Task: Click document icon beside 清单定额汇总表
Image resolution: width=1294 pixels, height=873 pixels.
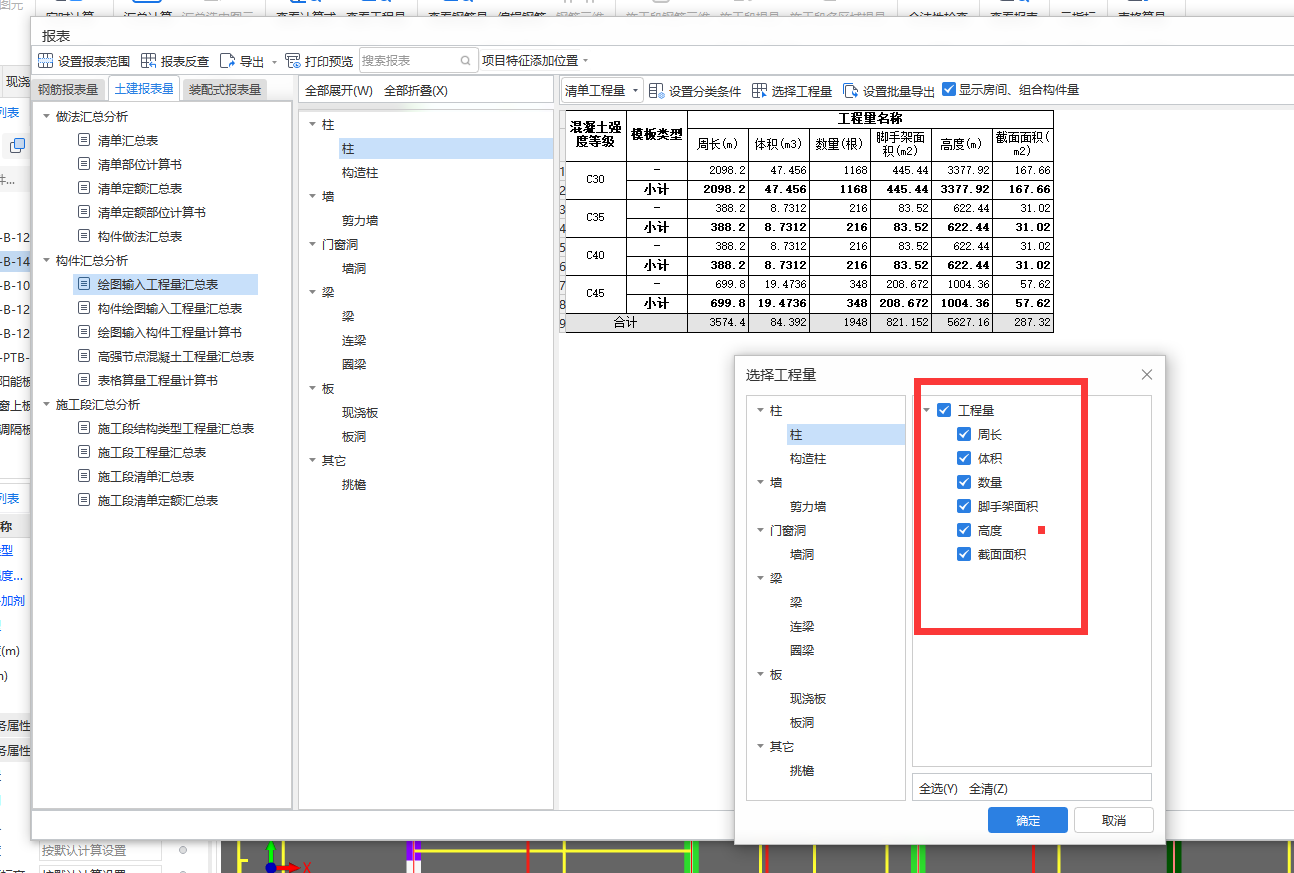Action: (x=84, y=188)
